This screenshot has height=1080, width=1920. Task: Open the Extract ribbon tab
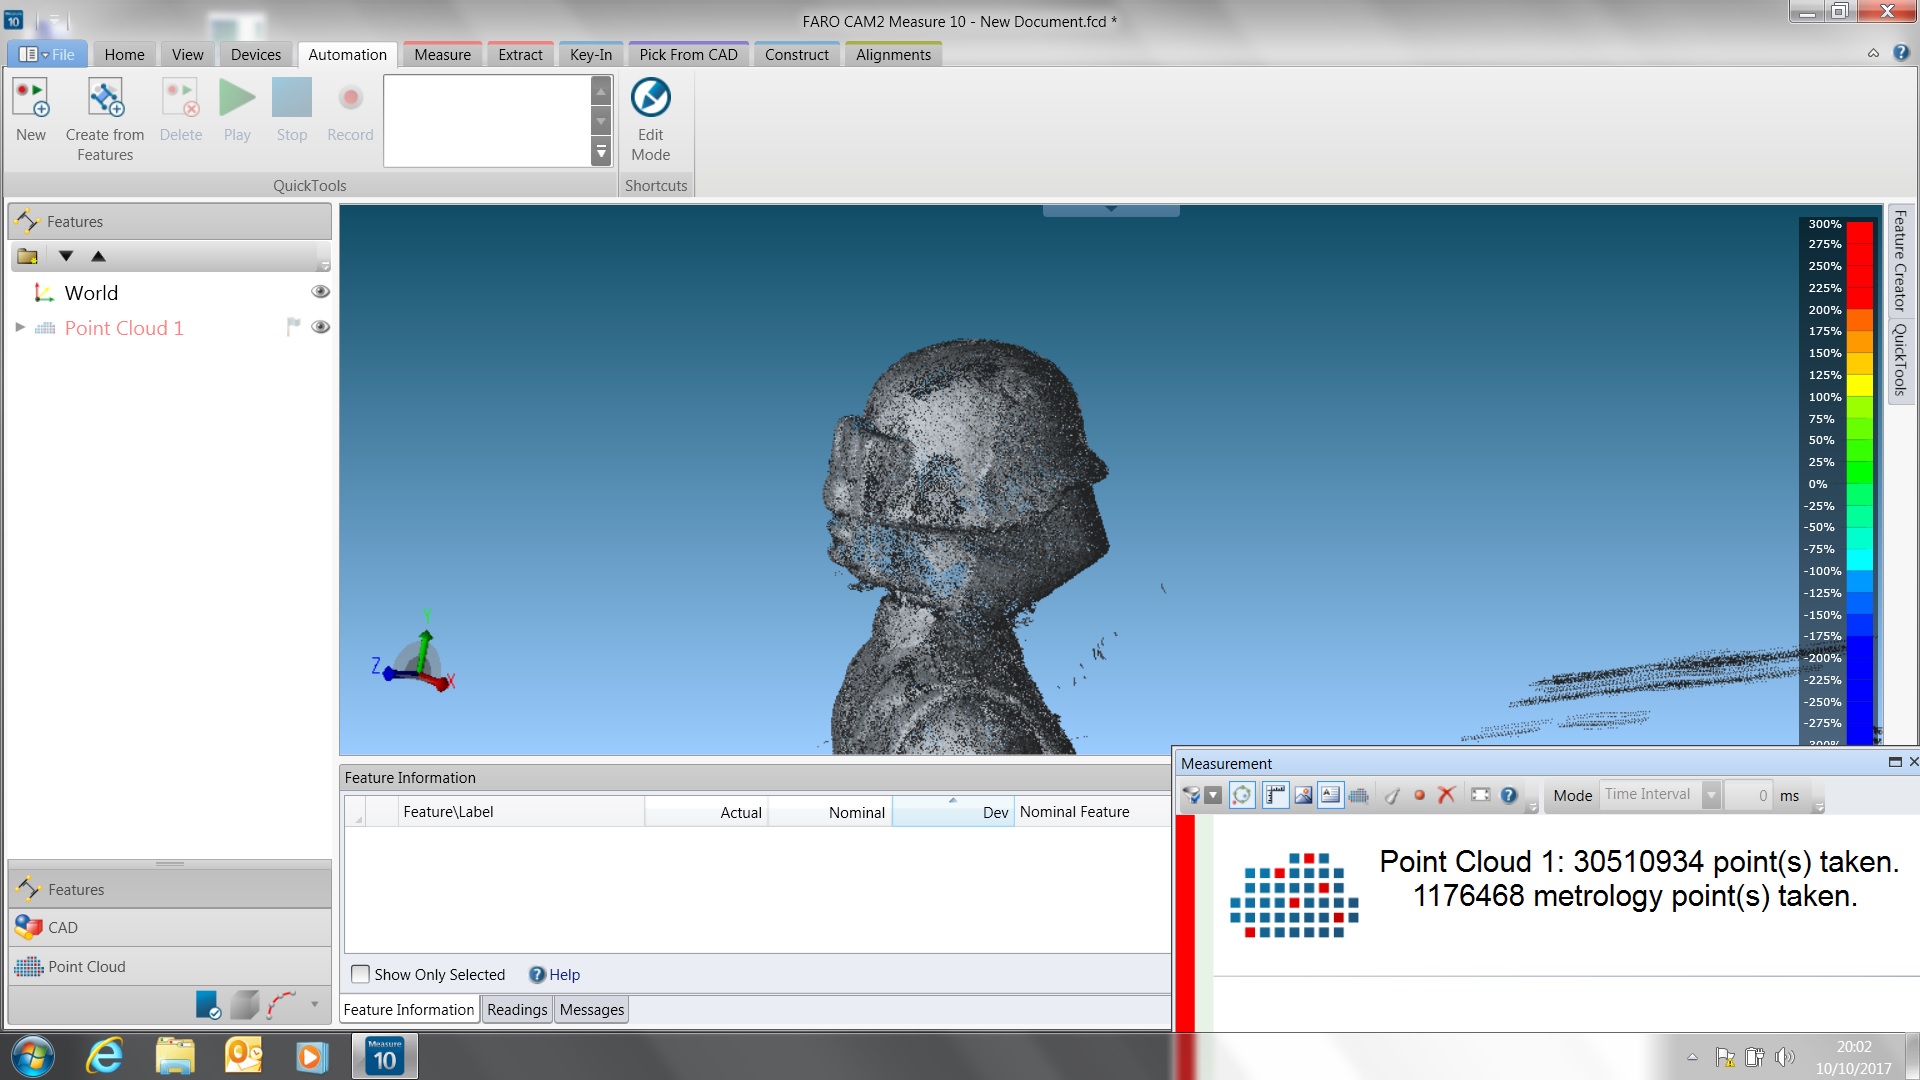(520, 55)
